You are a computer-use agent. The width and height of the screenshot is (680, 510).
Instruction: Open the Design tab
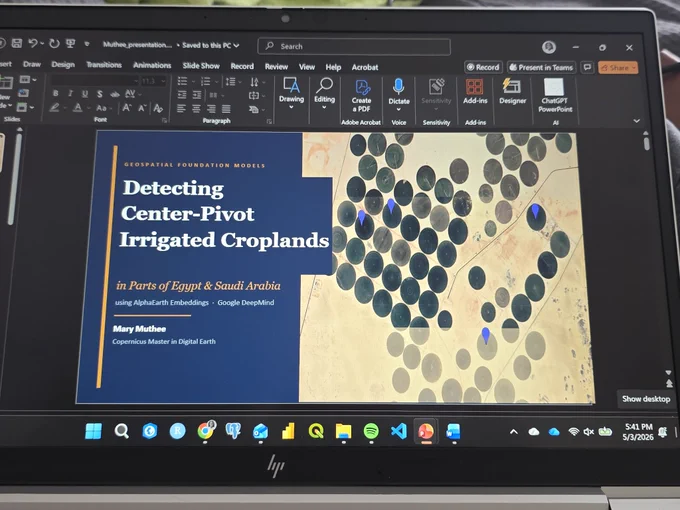click(63, 65)
